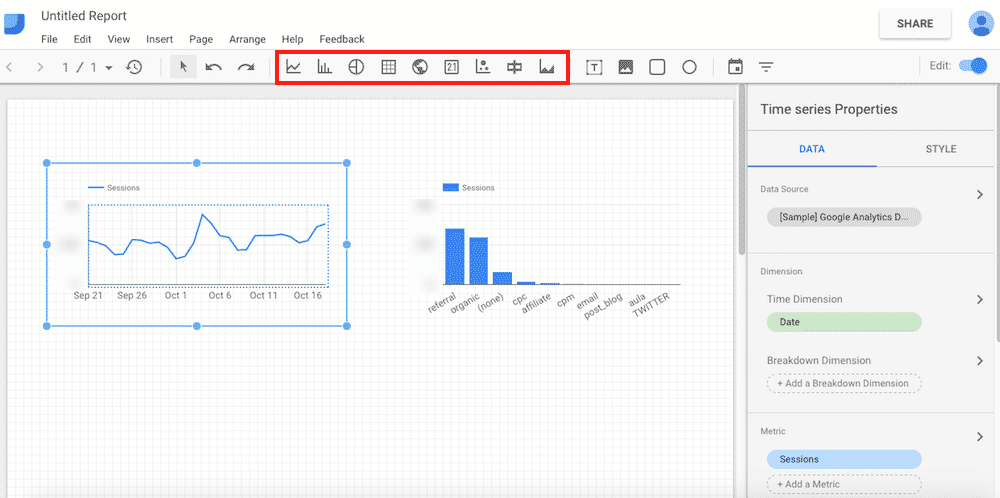Open the page number dropdown
This screenshot has width=1000, height=498.
(108, 68)
